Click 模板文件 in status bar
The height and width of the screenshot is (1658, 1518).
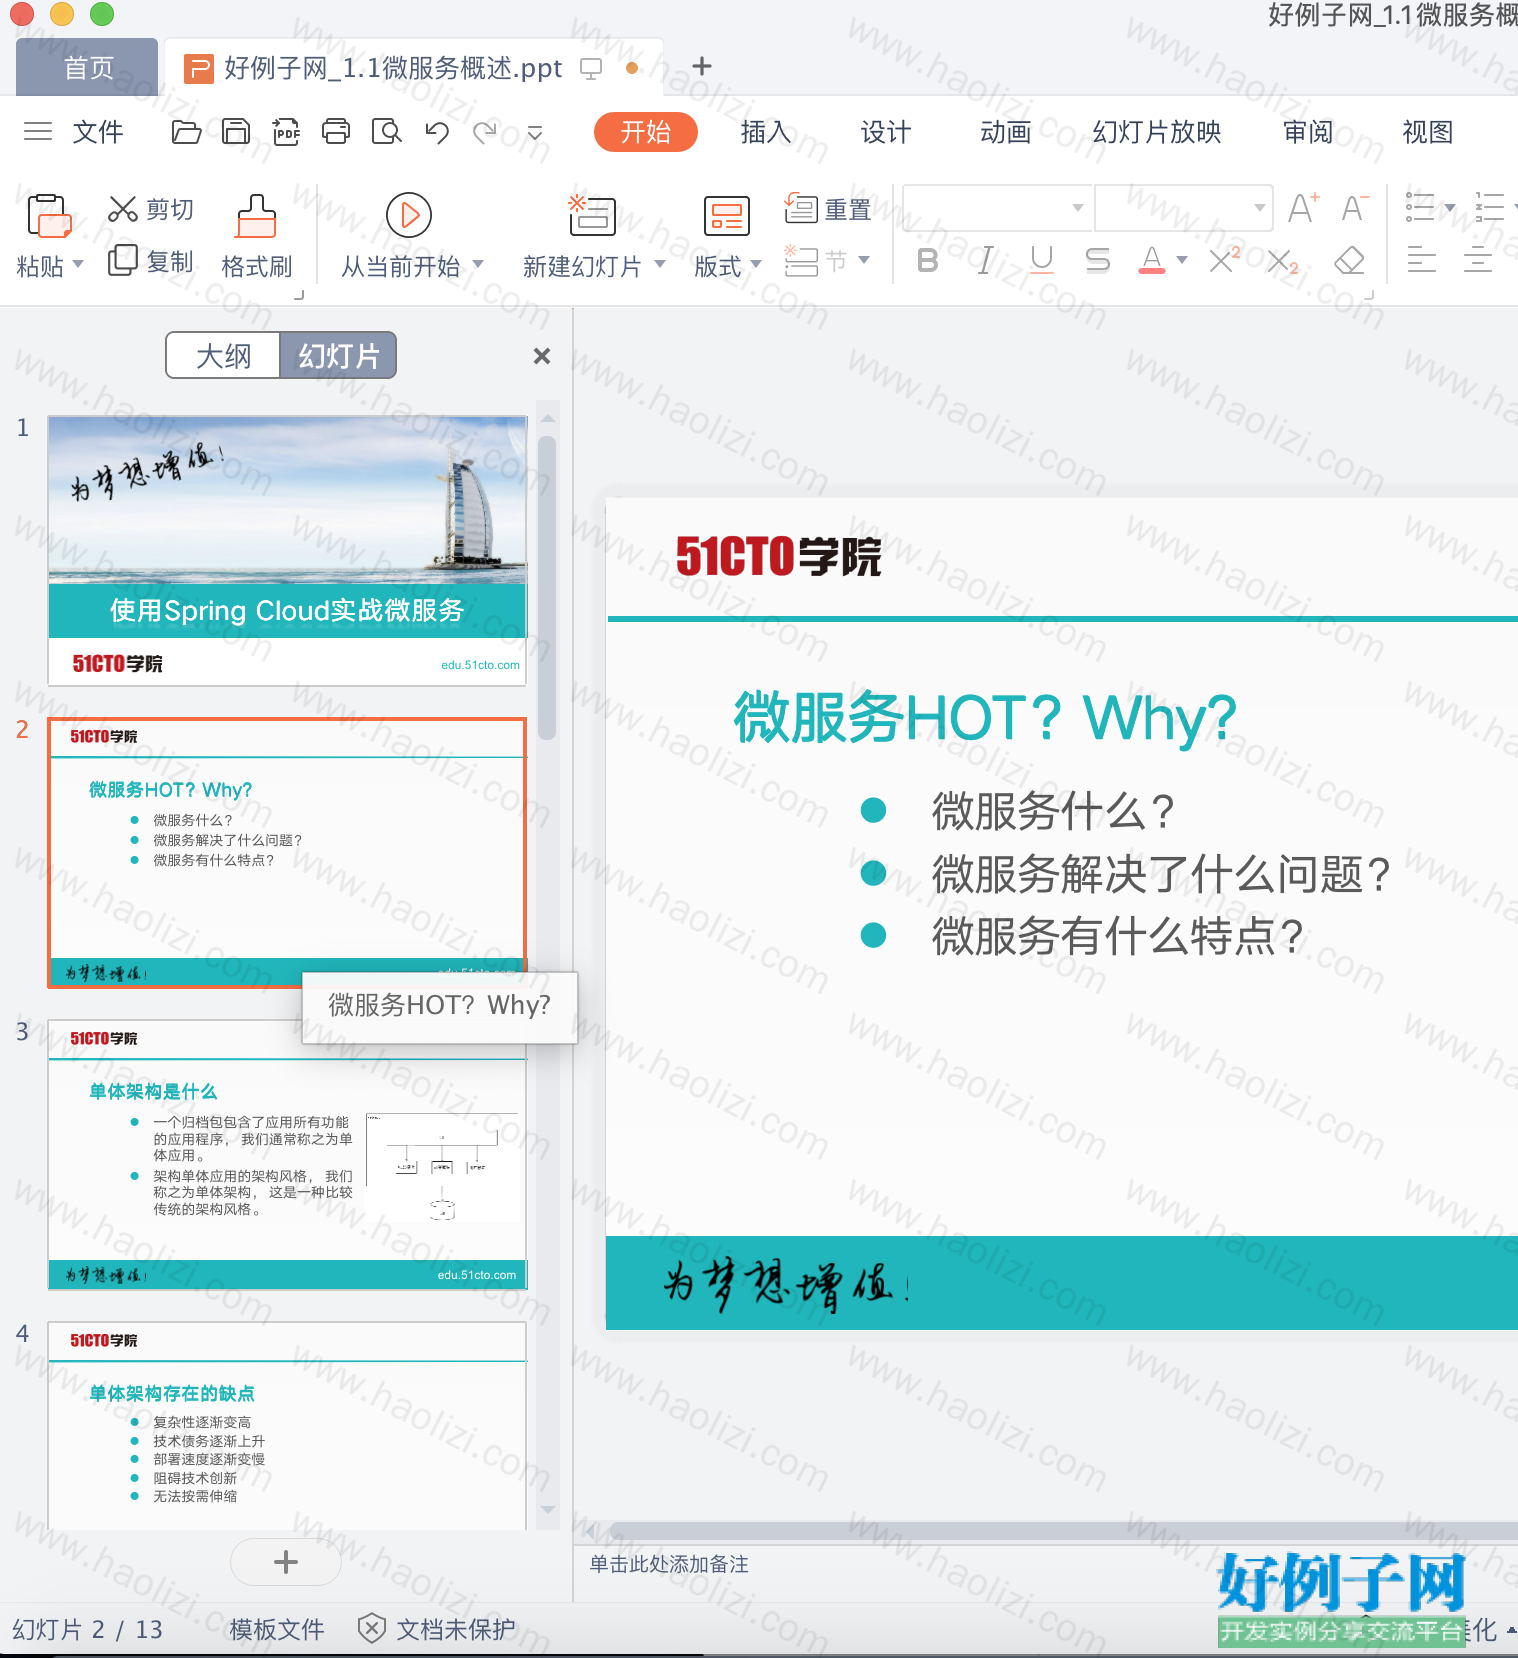[x=277, y=1630]
